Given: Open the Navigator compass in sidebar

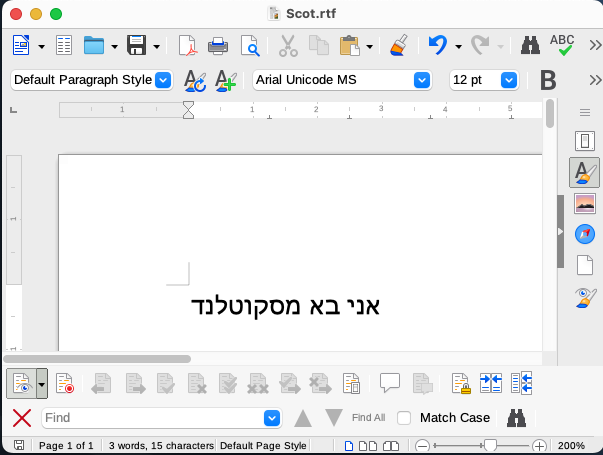Looking at the screenshot, I should pos(585,234).
